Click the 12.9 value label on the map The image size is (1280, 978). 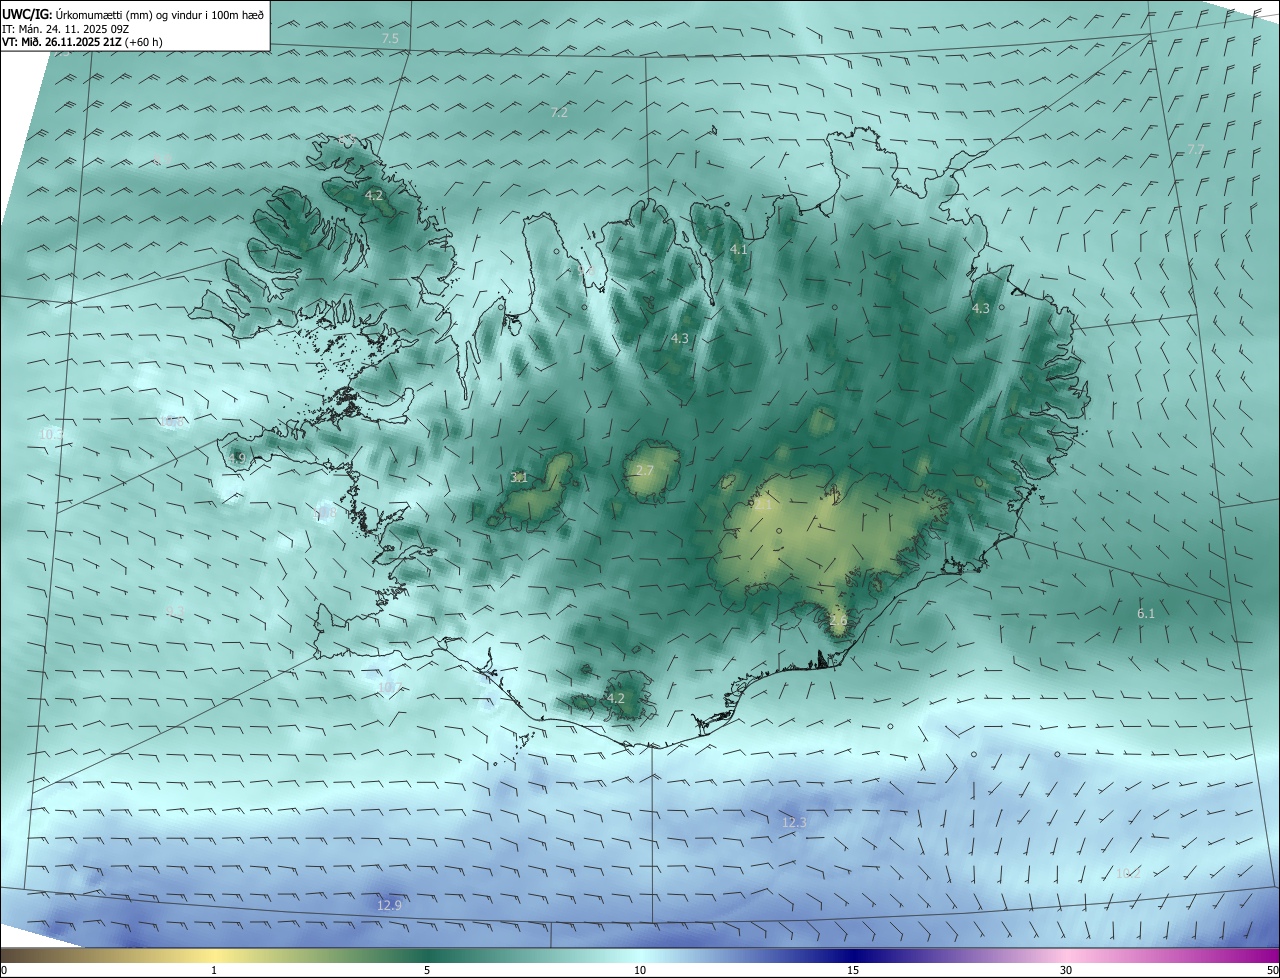tap(389, 906)
